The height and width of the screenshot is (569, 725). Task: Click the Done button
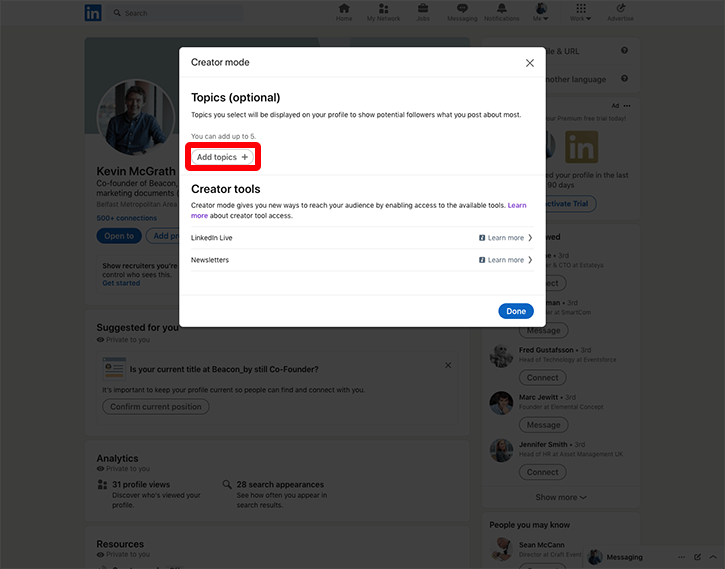516,311
